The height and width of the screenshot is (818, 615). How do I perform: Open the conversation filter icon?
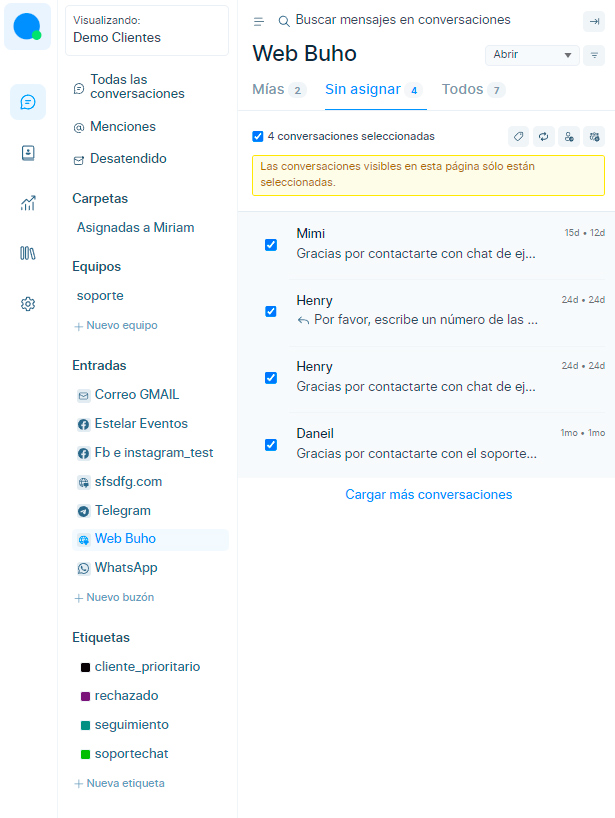595,55
